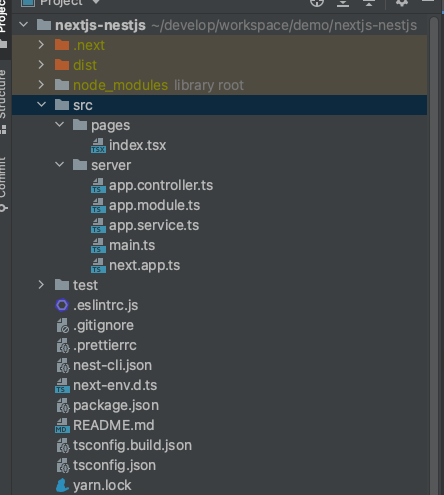Select the server folder name
This screenshot has width=444, height=495.
[111, 165]
